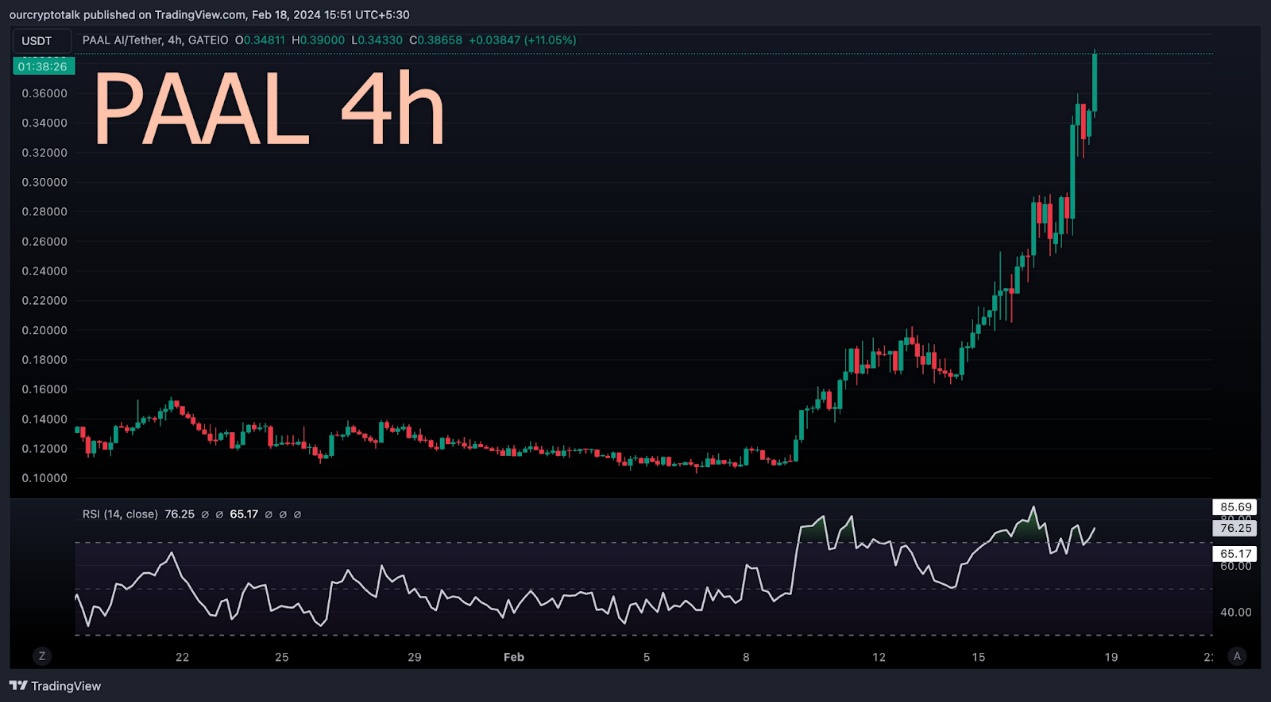Click the 0.16000 price axis label
The width and height of the screenshot is (1271, 702).
(x=44, y=389)
